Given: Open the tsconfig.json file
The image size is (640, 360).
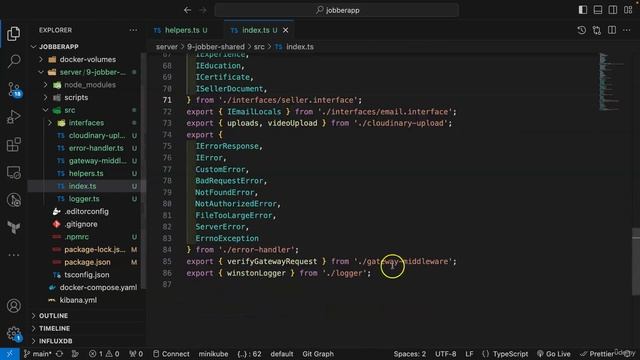Looking at the screenshot, I should (87, 275).
